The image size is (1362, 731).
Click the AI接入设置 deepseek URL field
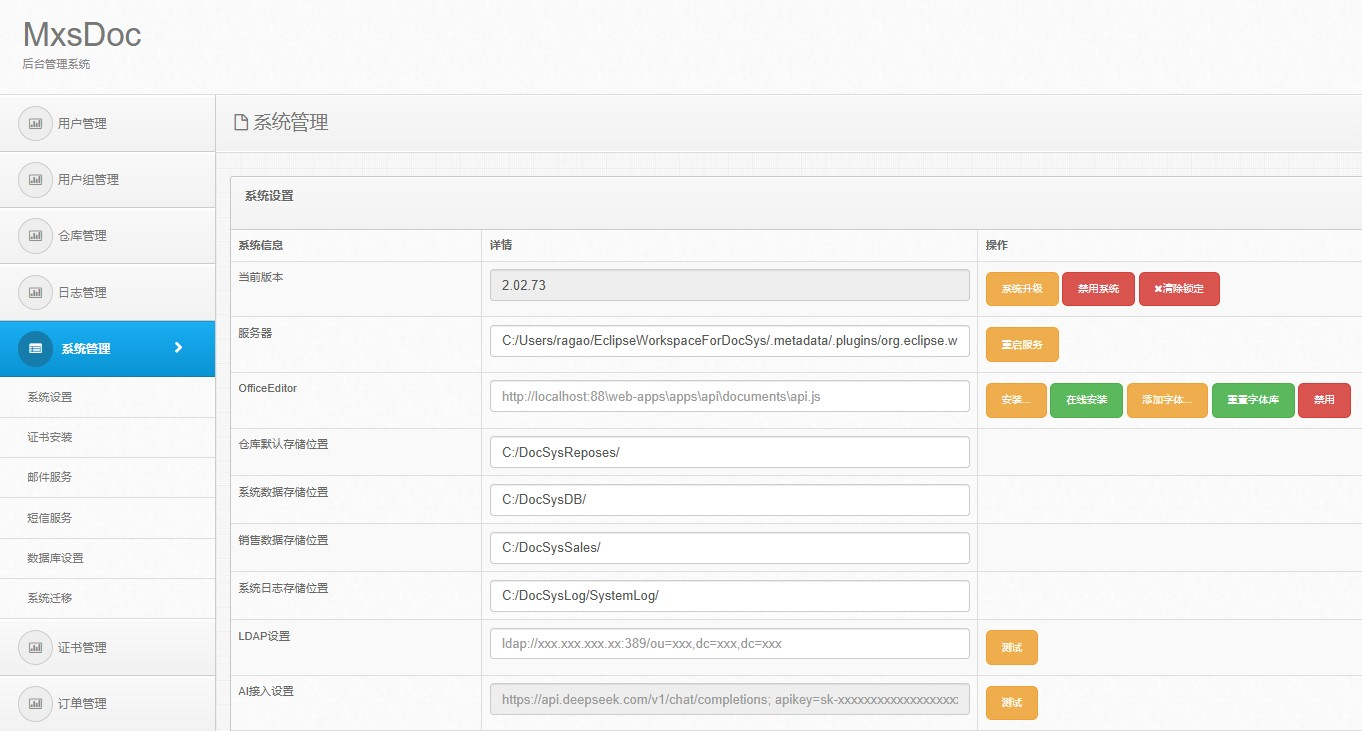(730, 700)
